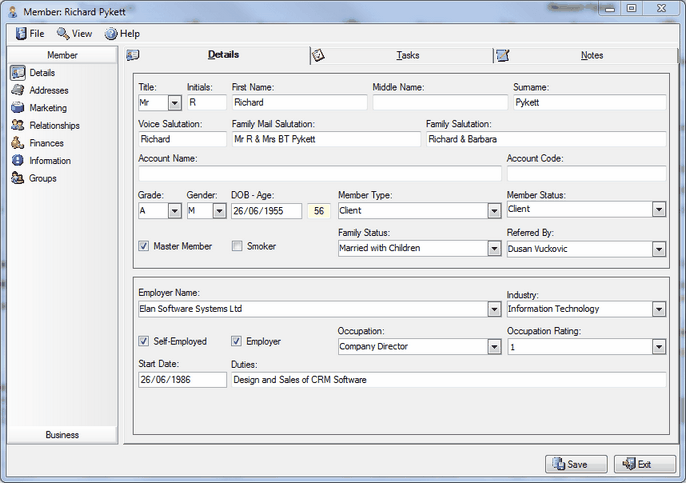The width and height of the screenshot is (686, 483).
Task: Click the Age value 56
Action: (x=319, y=211)
